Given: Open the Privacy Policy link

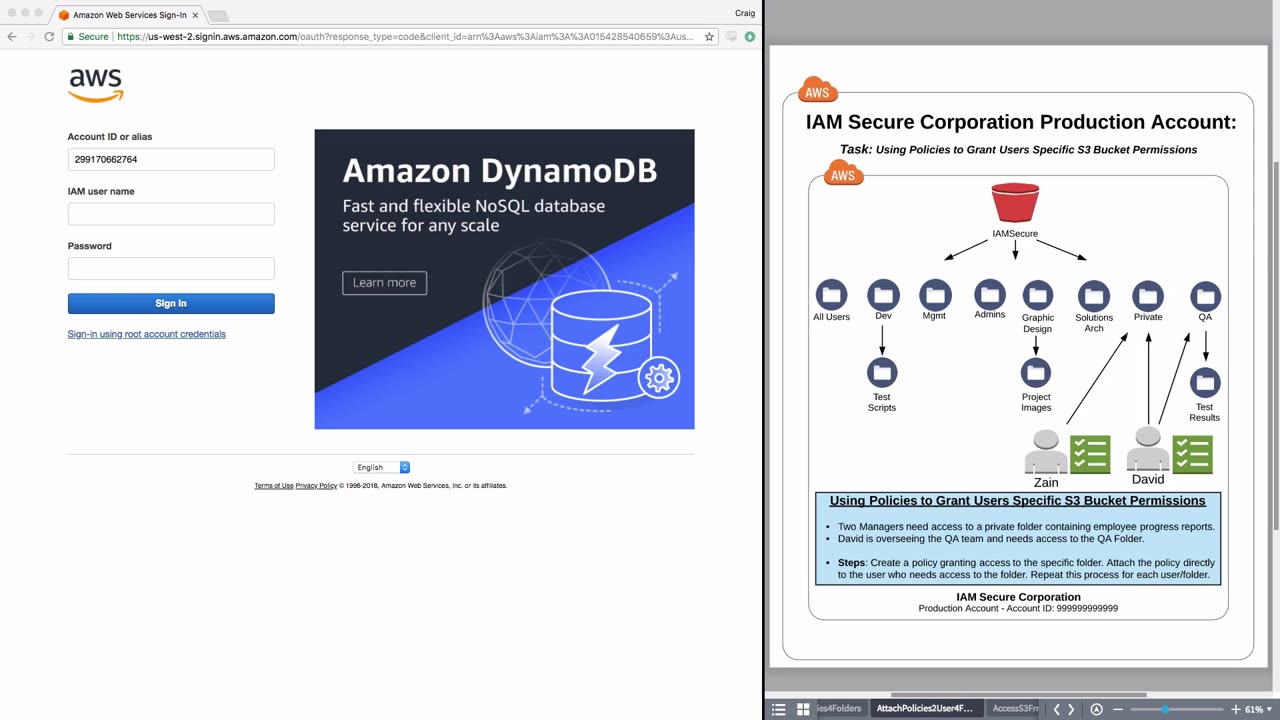Looking at the screenshot, I should [x=316, y=486].
